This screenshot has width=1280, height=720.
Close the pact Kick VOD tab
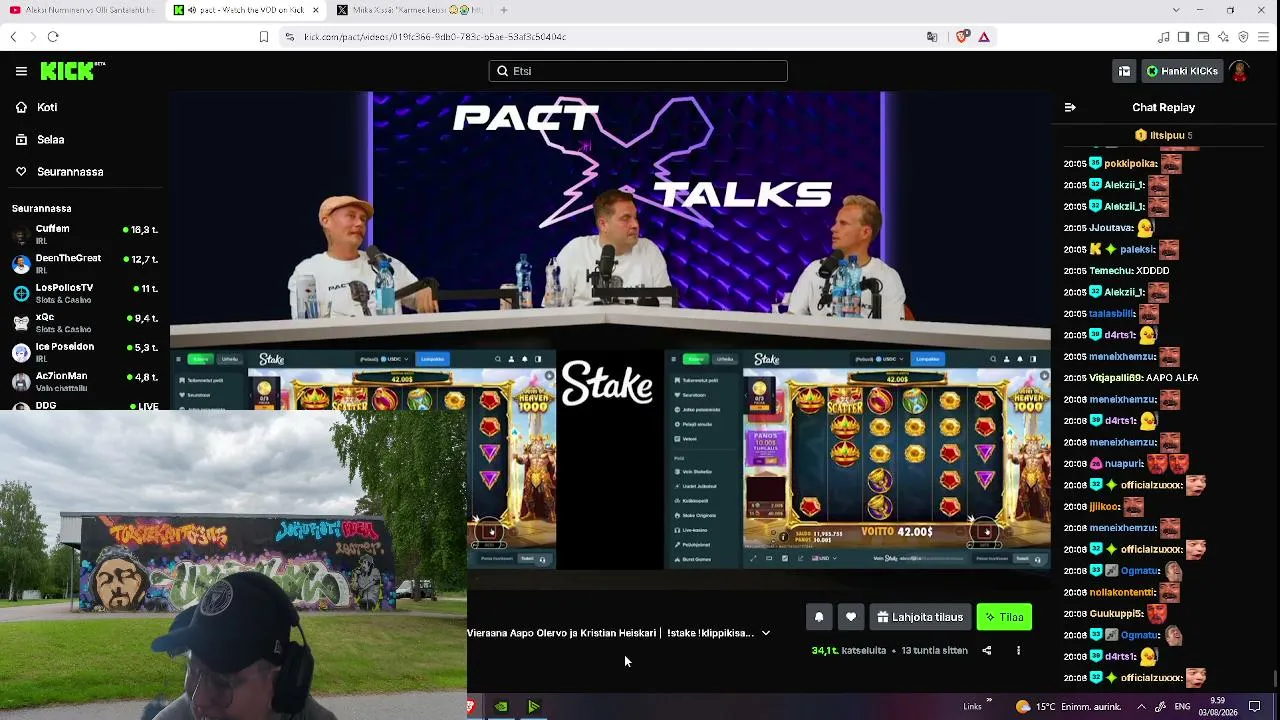click(x=316, y=10)
